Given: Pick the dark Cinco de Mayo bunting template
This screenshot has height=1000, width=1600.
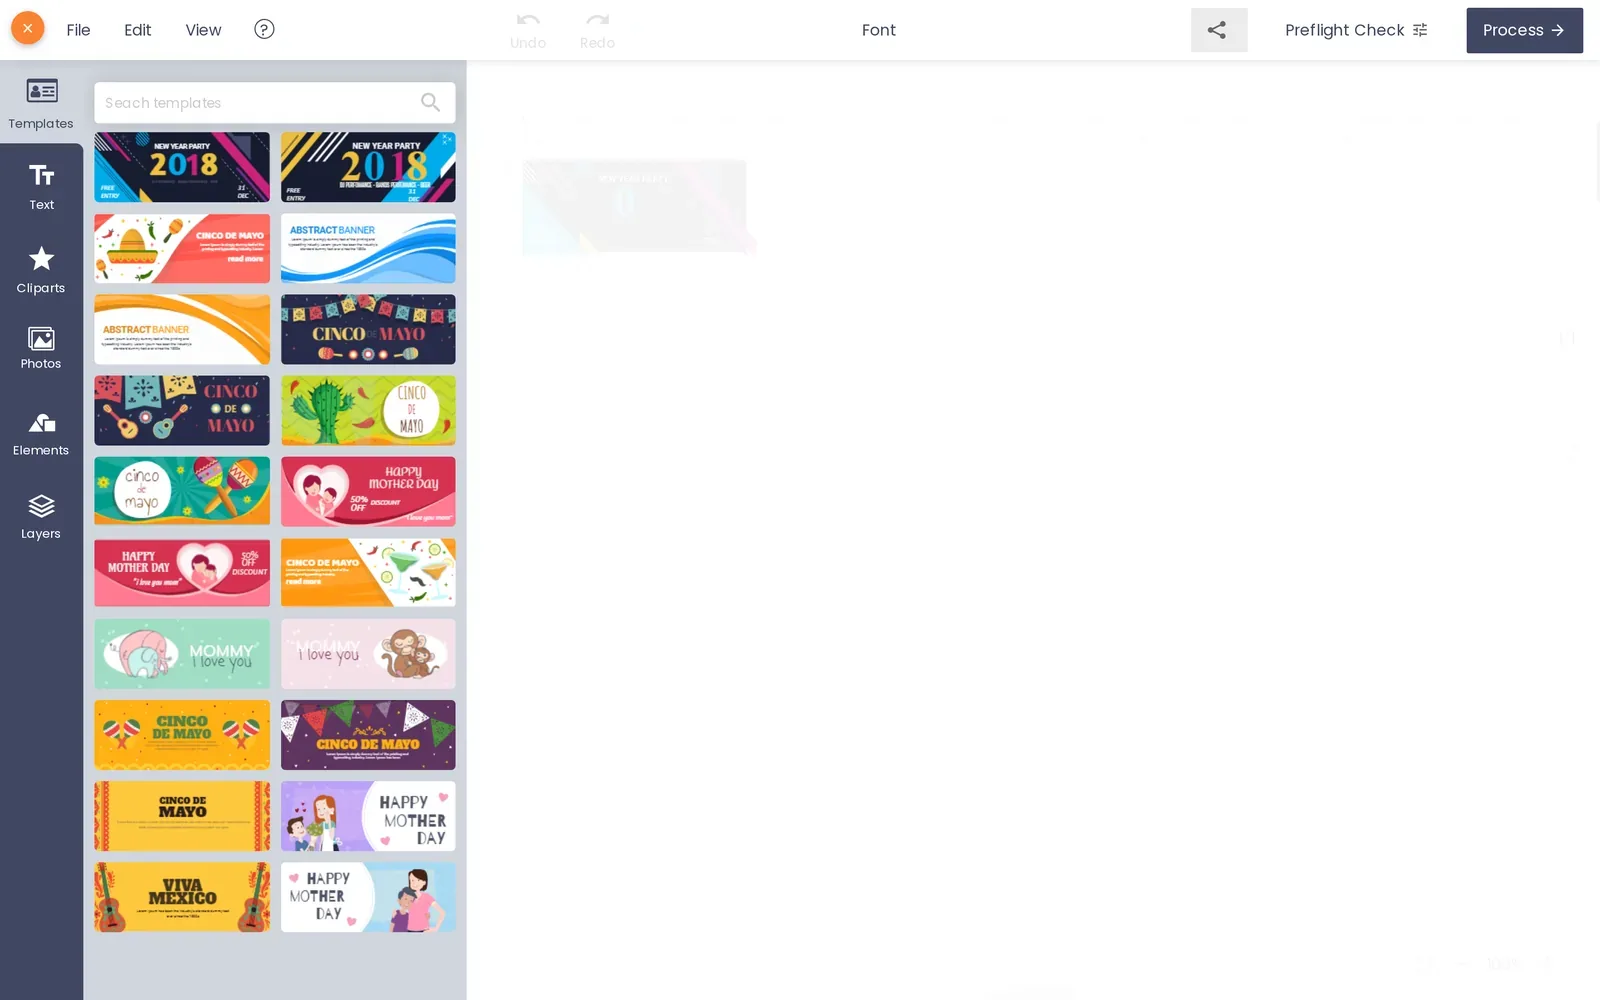Looking at the screenshot, I should [368, 329].
